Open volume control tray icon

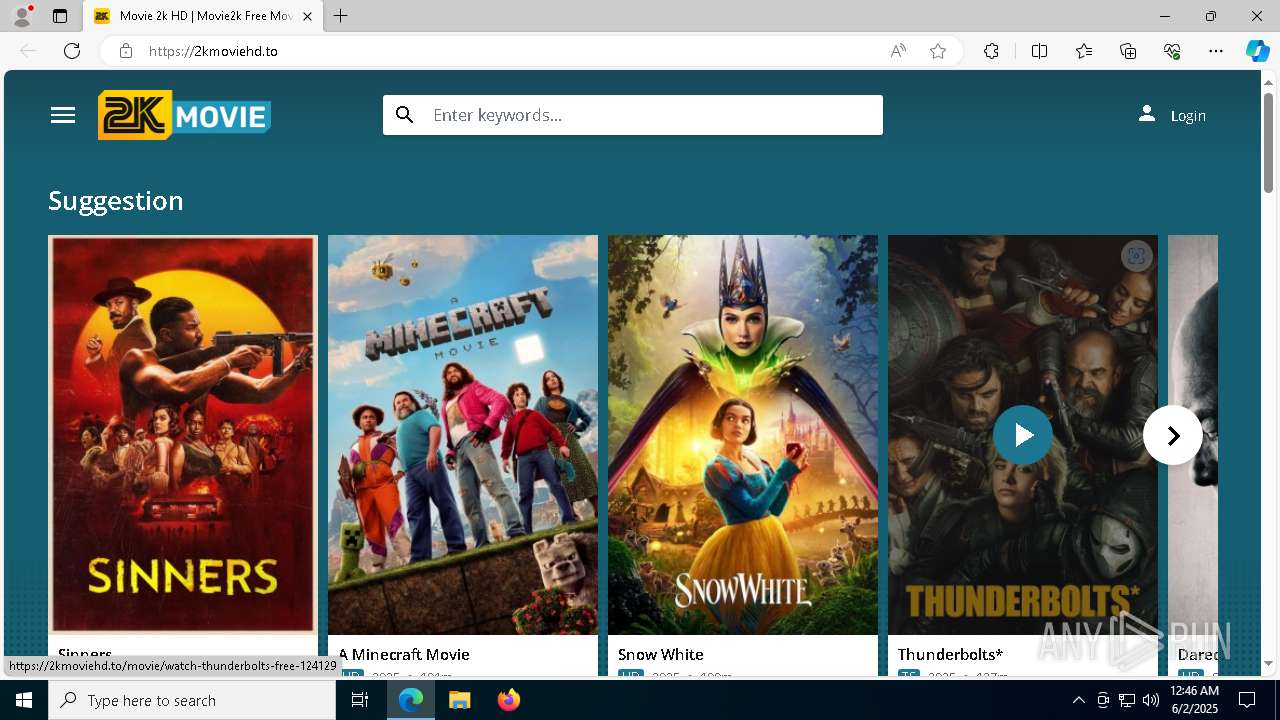(x=1151, y=700)
